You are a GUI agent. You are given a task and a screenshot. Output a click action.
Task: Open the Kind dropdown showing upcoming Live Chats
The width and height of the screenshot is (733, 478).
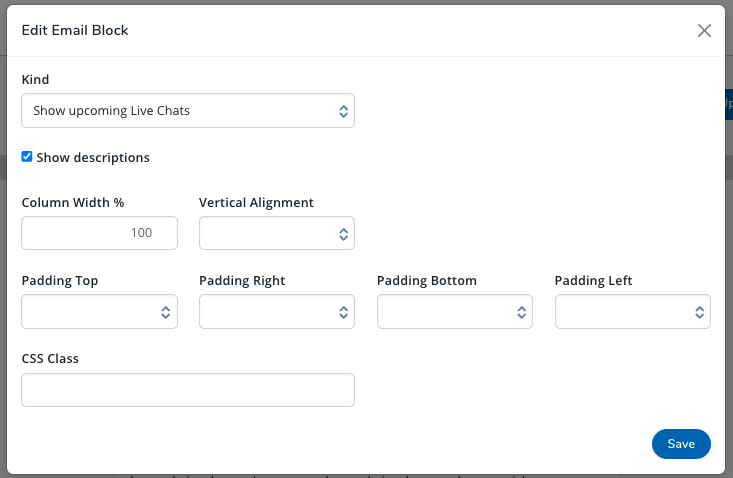(x=188, y=111)
